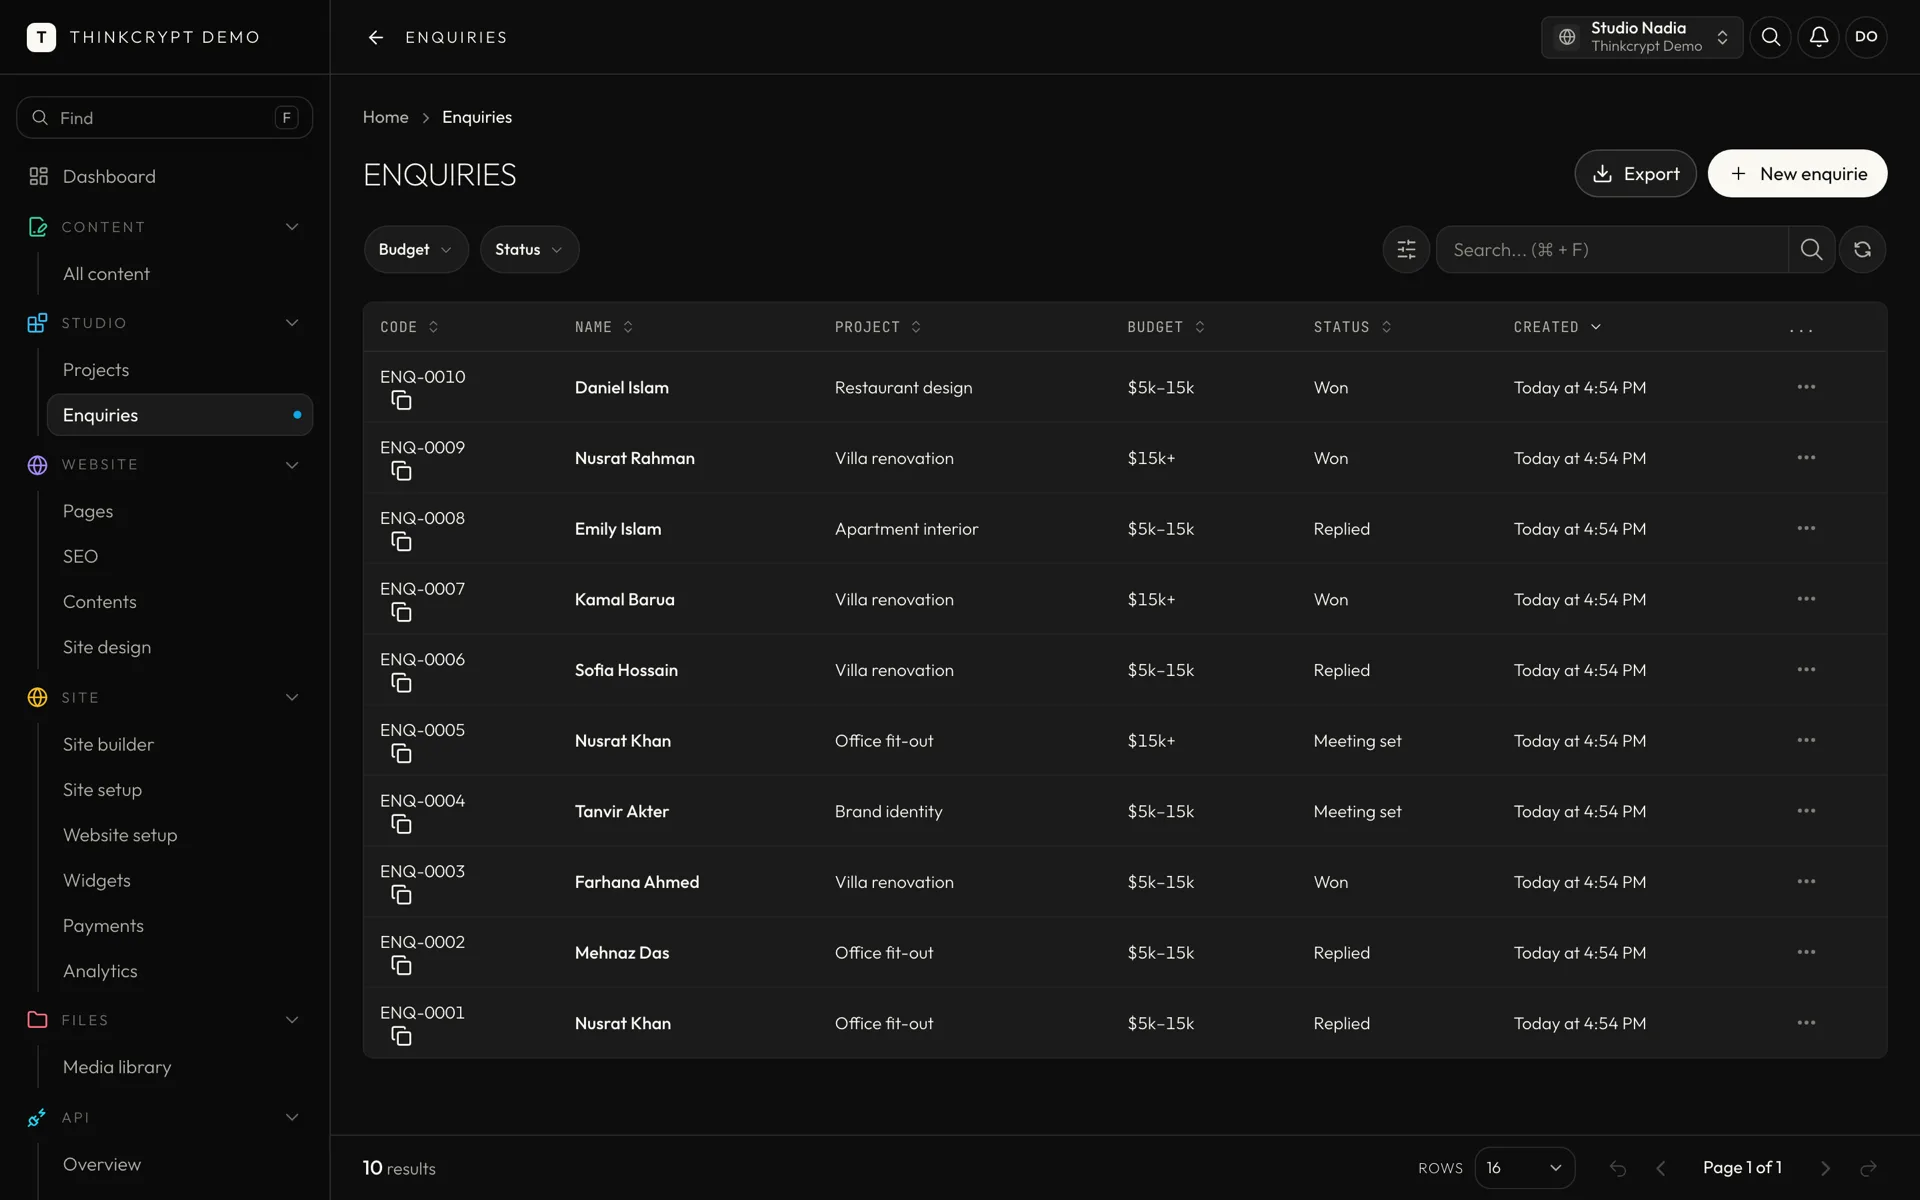Screen dimensions: 1920x1200
Task: Open the Status filter dropdown
Action: (529, 249)
